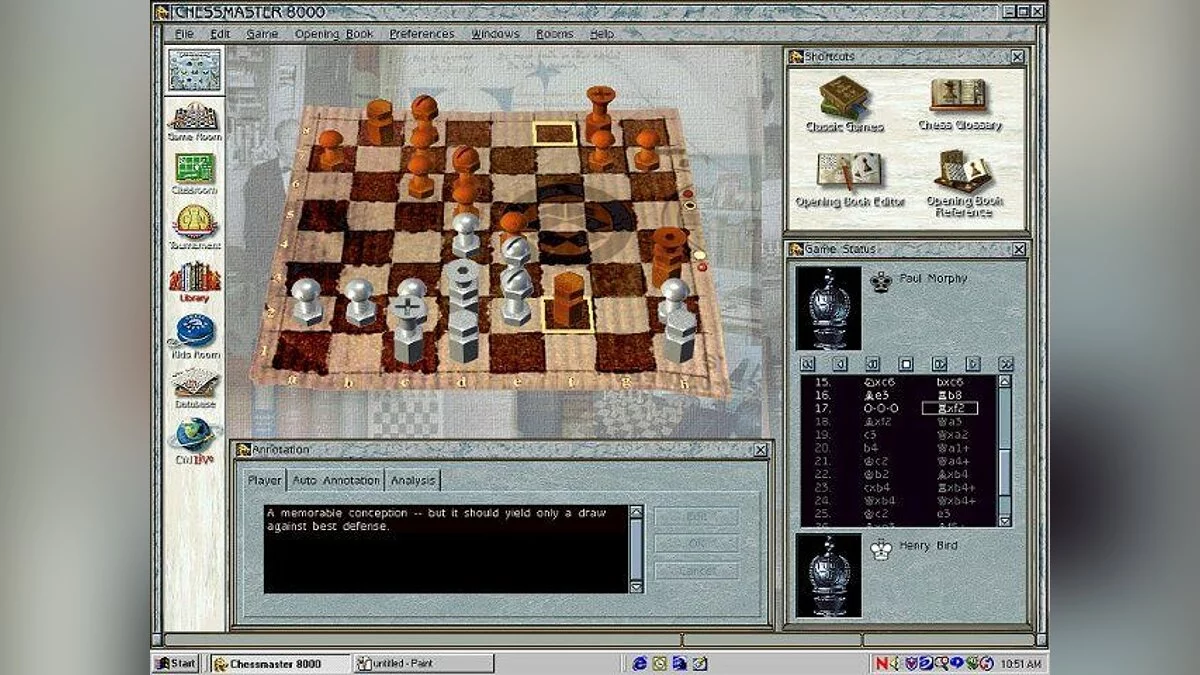
Task: Select the highlighted move Rxf2 in move list
Action: (x=949, y=408)
